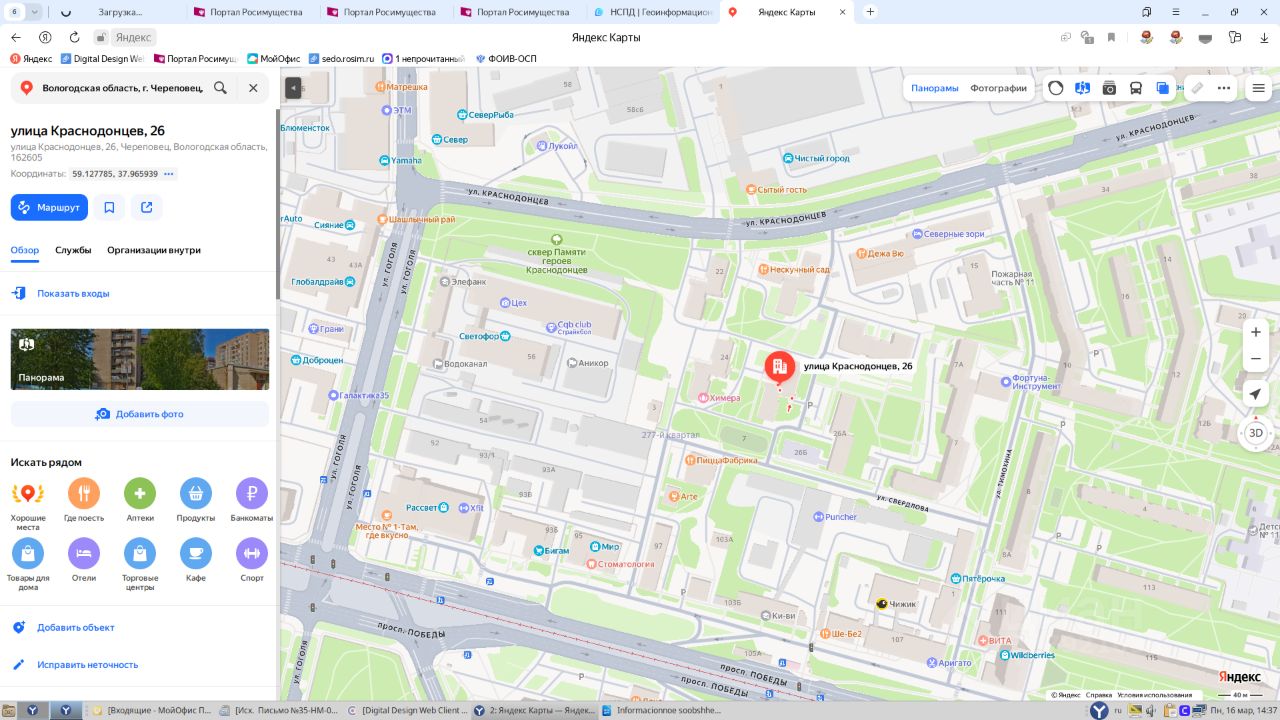Open the street panorama thumbnail
The width and height of the screenshot is (1280, 720).
[x=140, y=359]
